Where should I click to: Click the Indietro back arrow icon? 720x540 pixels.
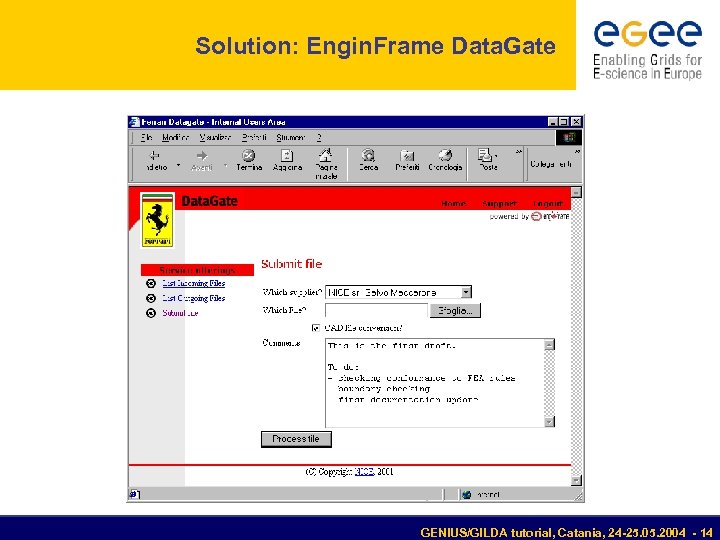pyautogui.click(x=155, y=156)
